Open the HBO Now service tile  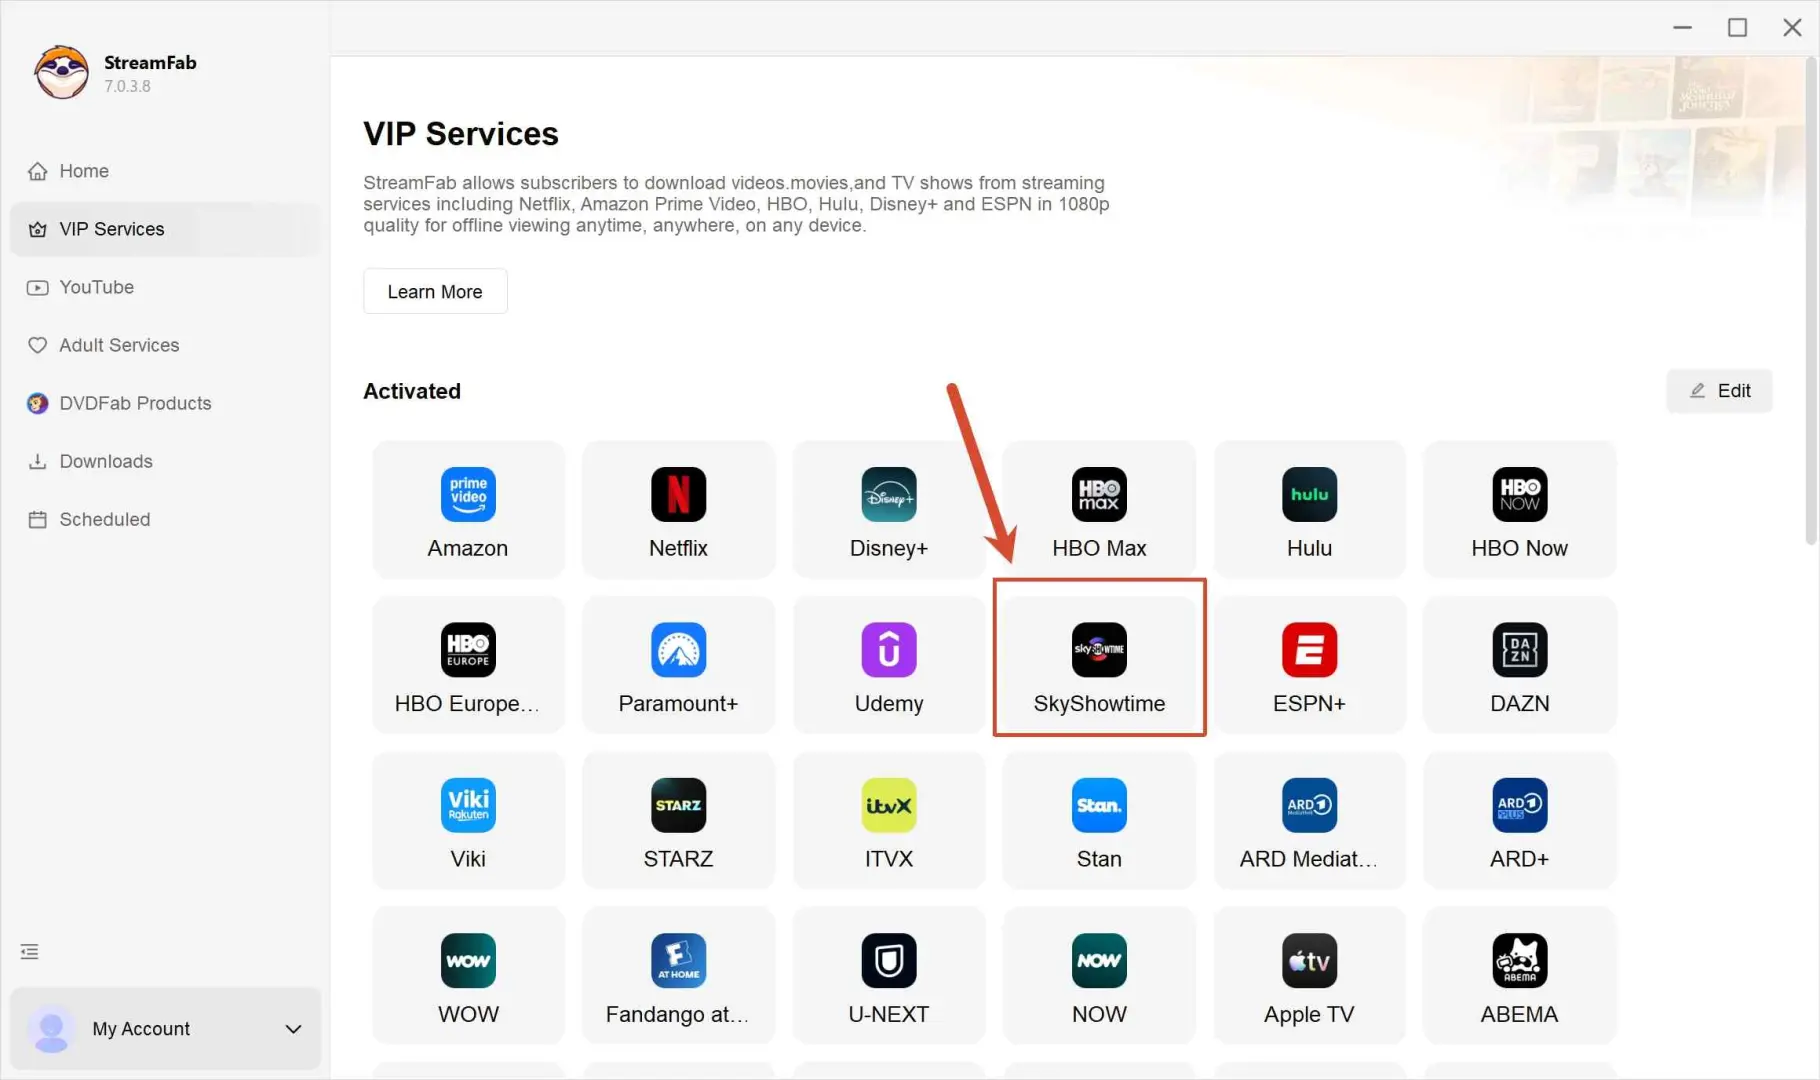pos(1519,510)
